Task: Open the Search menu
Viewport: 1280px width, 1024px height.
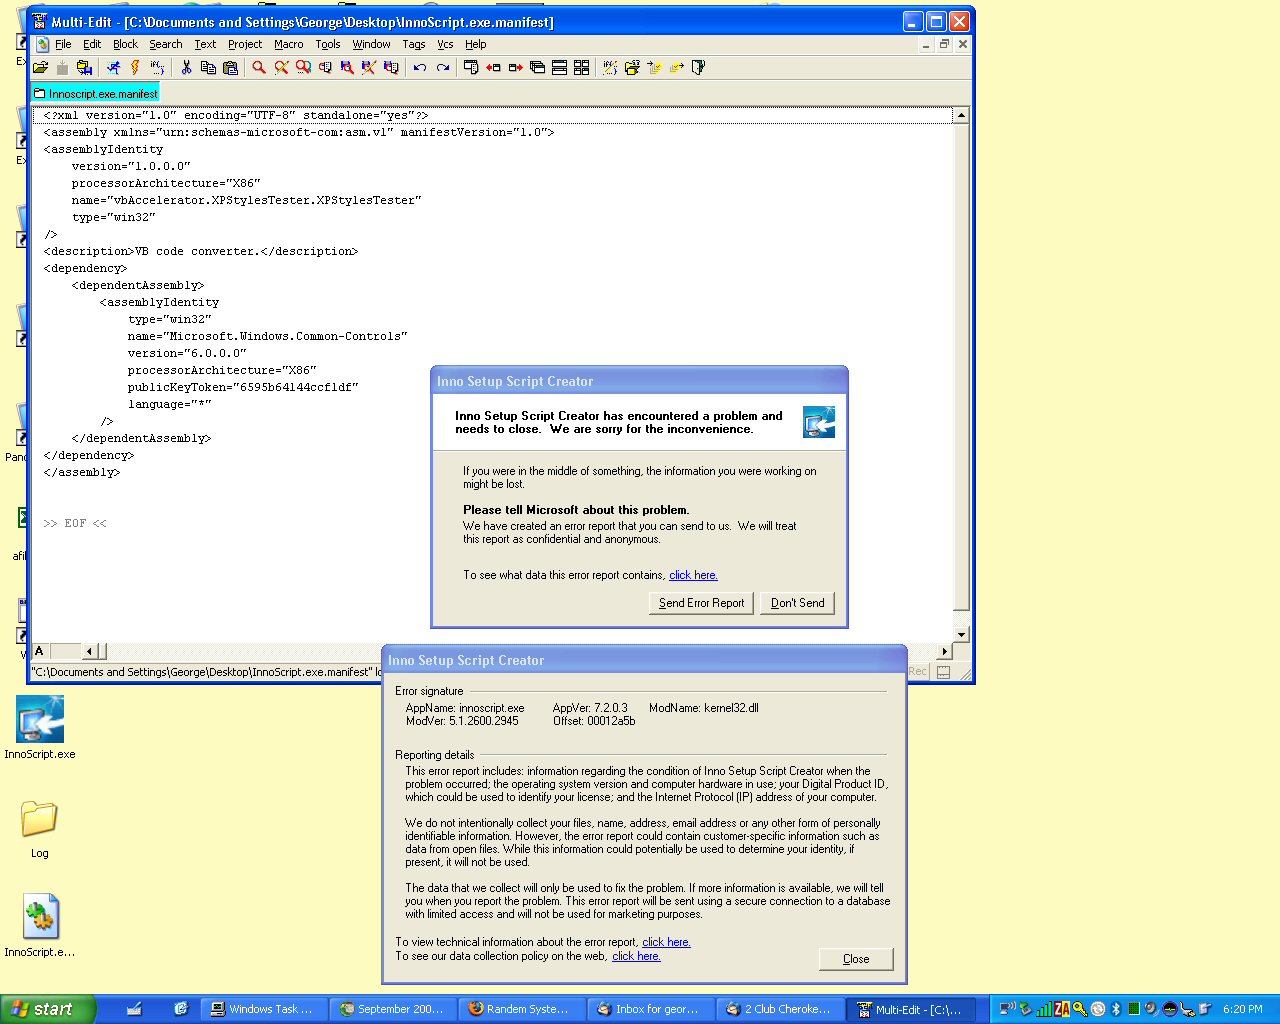Action: click(x=166, y=44)
